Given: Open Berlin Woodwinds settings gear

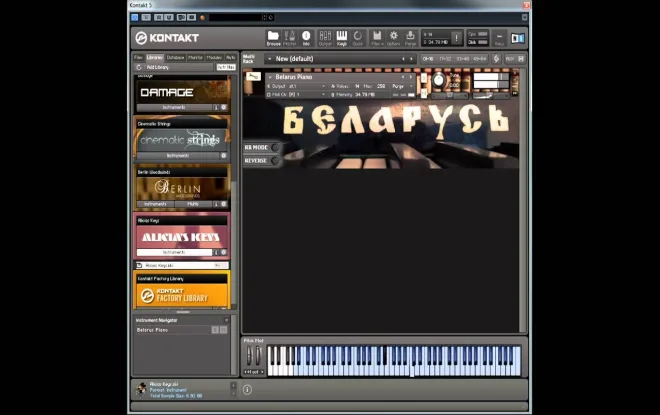Looking at the screenshot, I should coord(224,204).
